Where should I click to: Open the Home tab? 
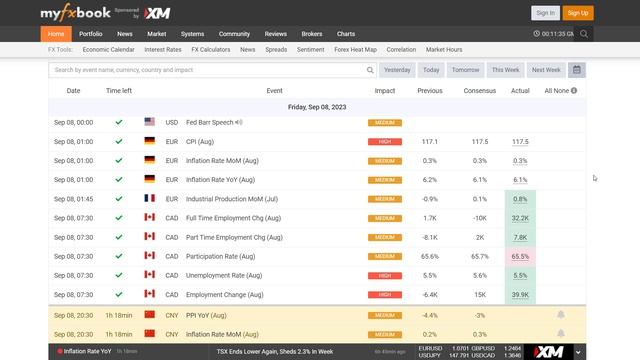point(56,34)
